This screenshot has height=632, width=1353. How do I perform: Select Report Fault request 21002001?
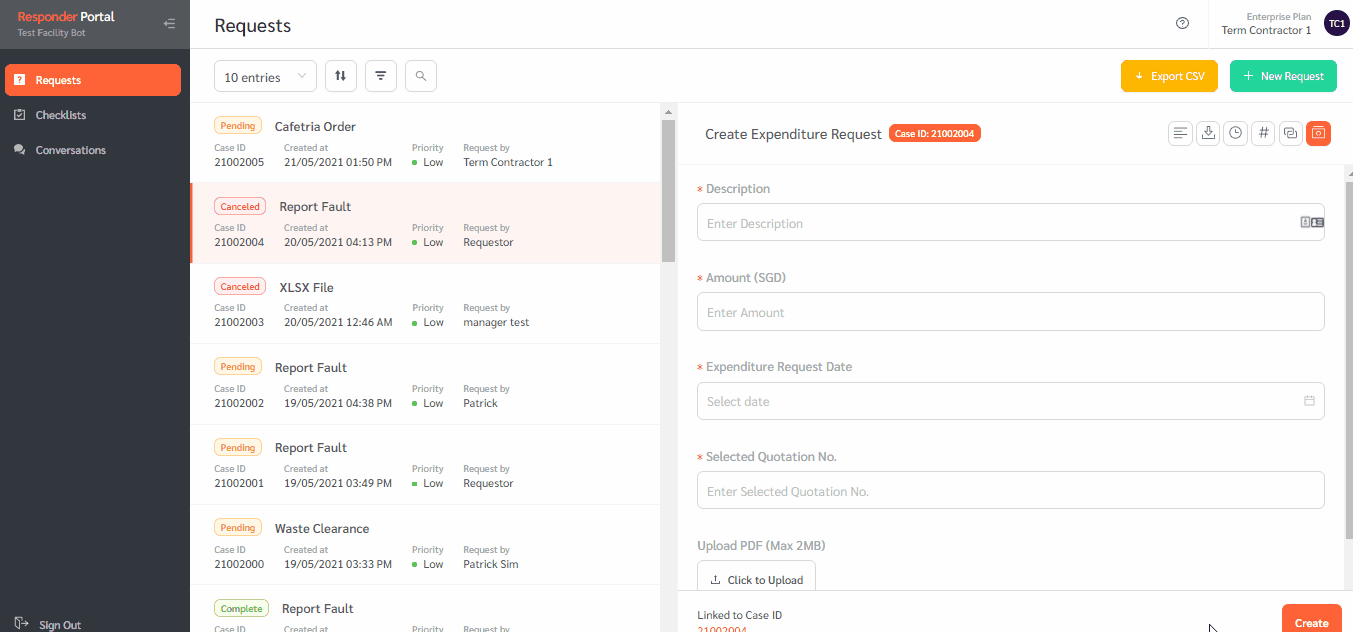coord(425,464)
